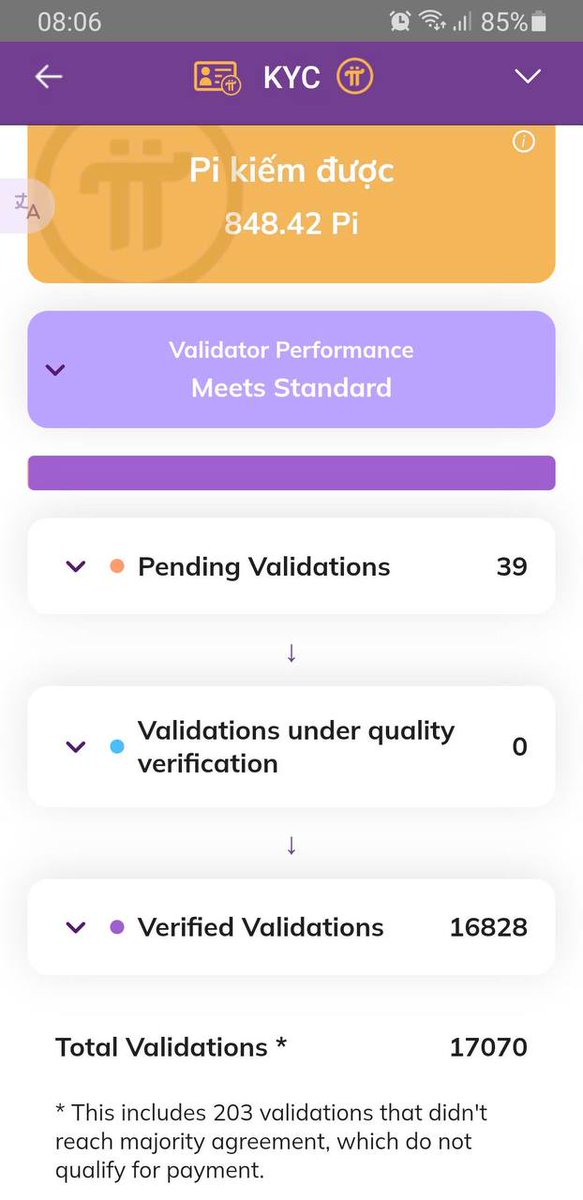Open the header dropdown chevron
This screenshot has width=583, height=1200.
[527, 77]
